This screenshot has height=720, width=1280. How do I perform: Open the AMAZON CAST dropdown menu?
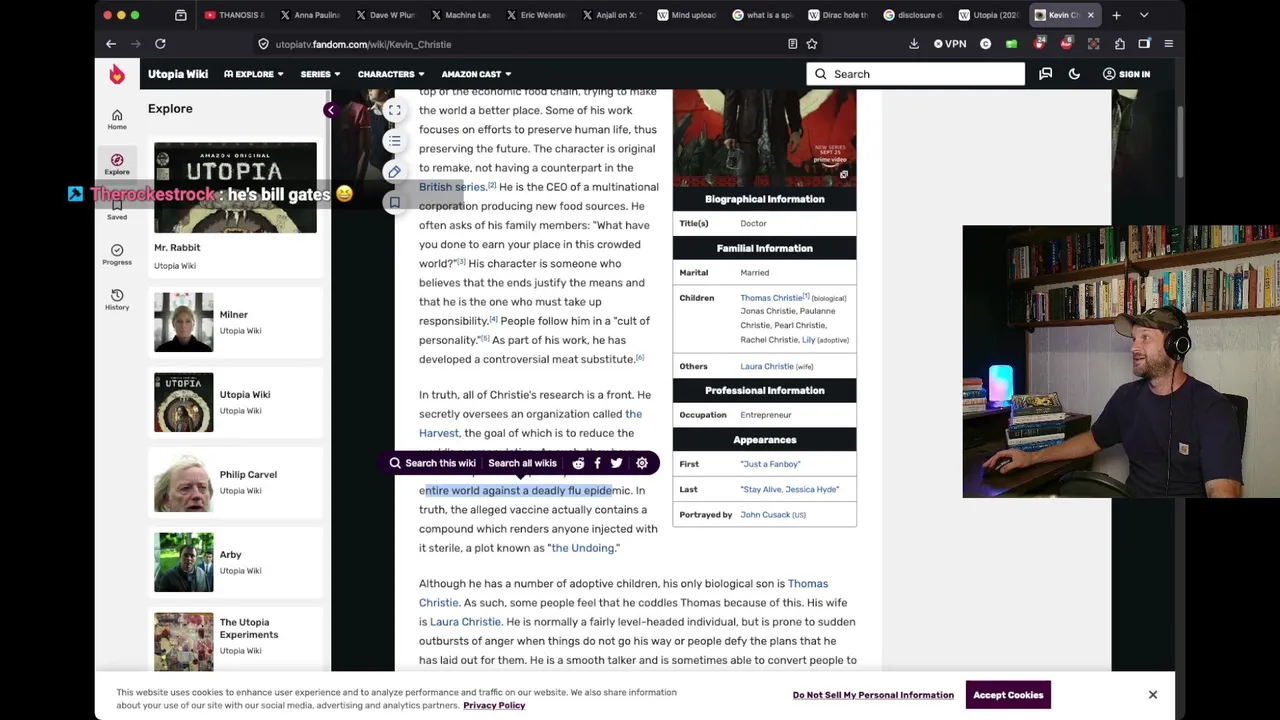pos(476,74)
